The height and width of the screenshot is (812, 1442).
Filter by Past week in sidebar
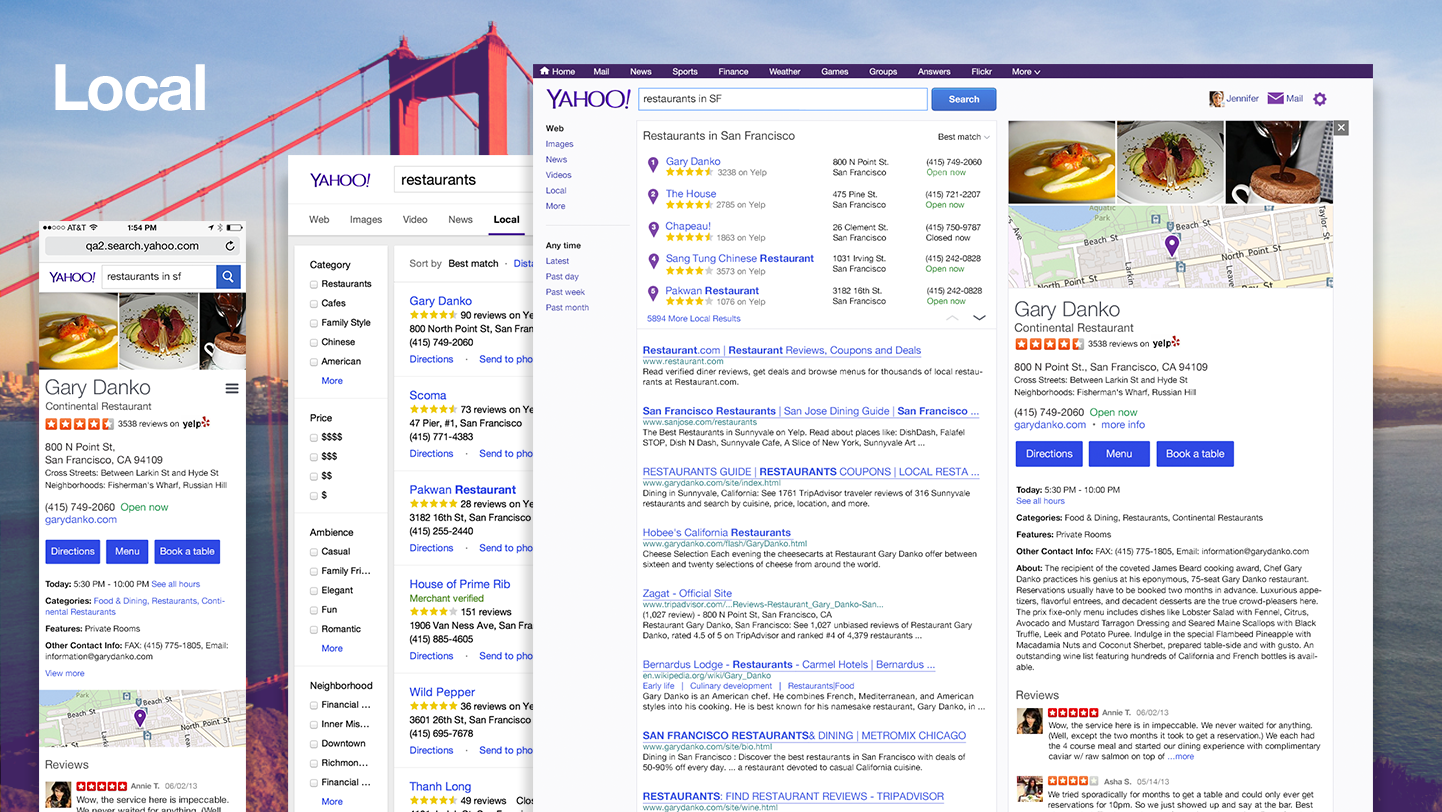pyautogui.click(x=566, y=292)
